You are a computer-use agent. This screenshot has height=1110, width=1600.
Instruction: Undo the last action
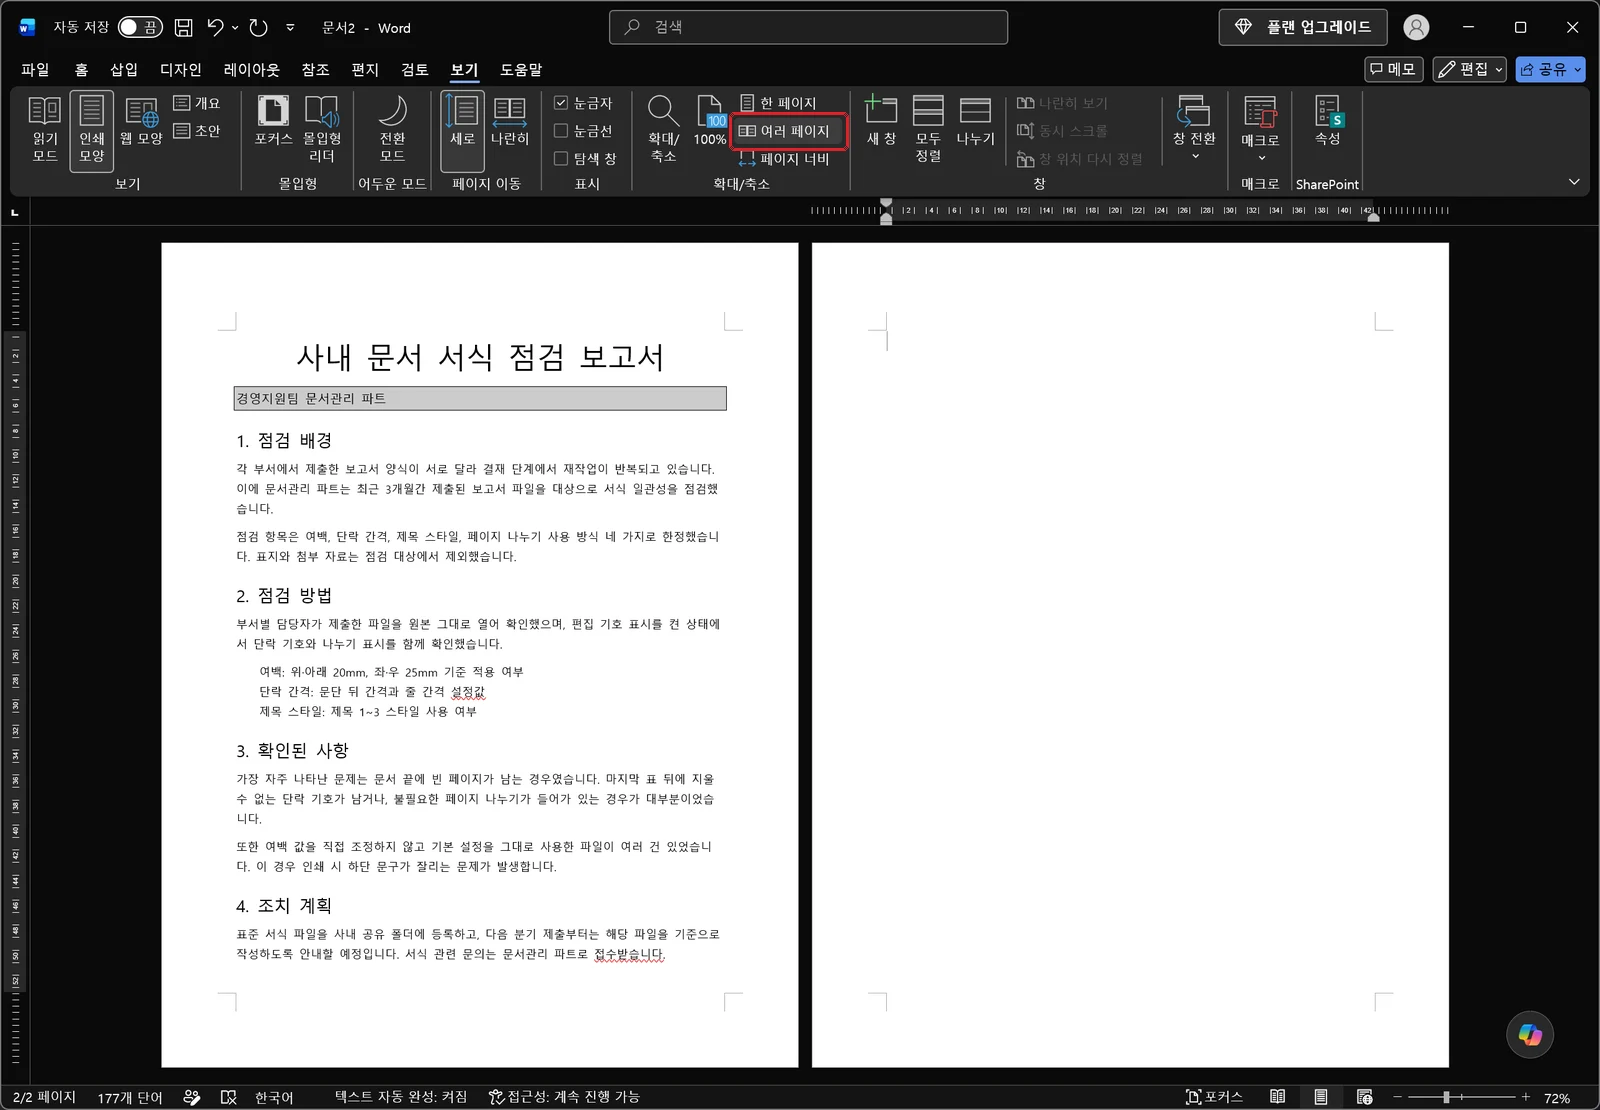coord(216,27)
